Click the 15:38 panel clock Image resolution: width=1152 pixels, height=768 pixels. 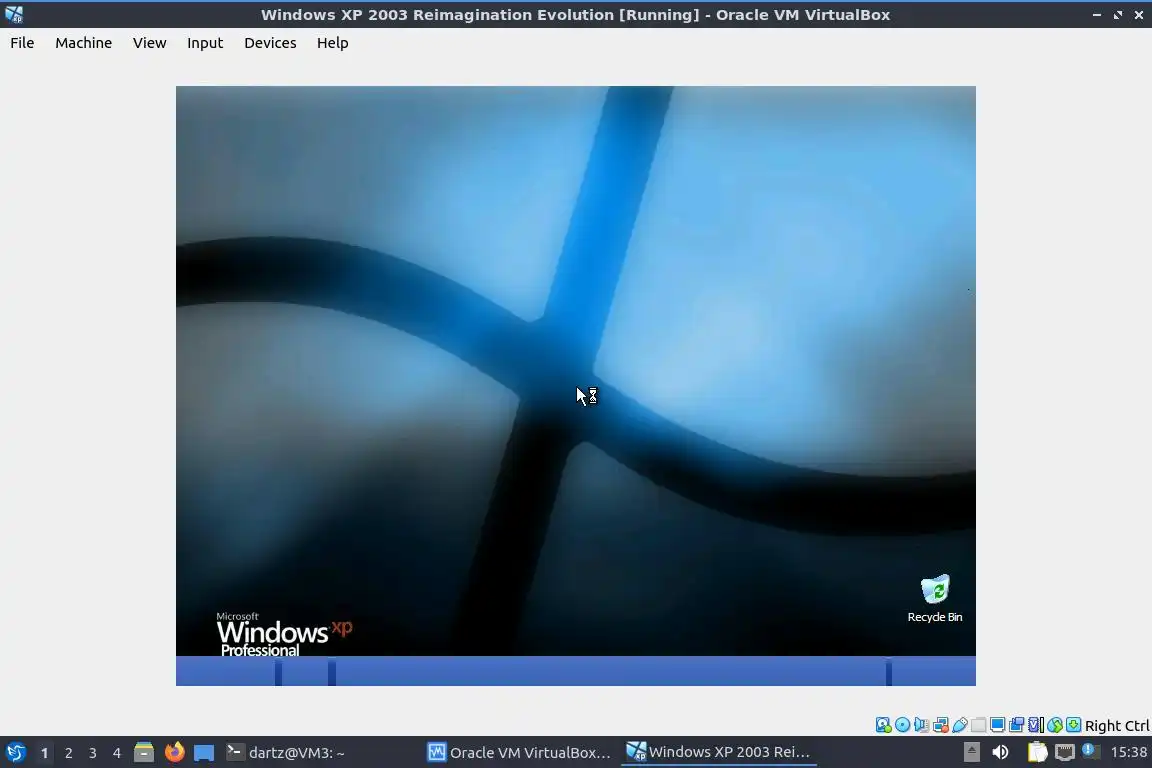tap(1128, 752)
